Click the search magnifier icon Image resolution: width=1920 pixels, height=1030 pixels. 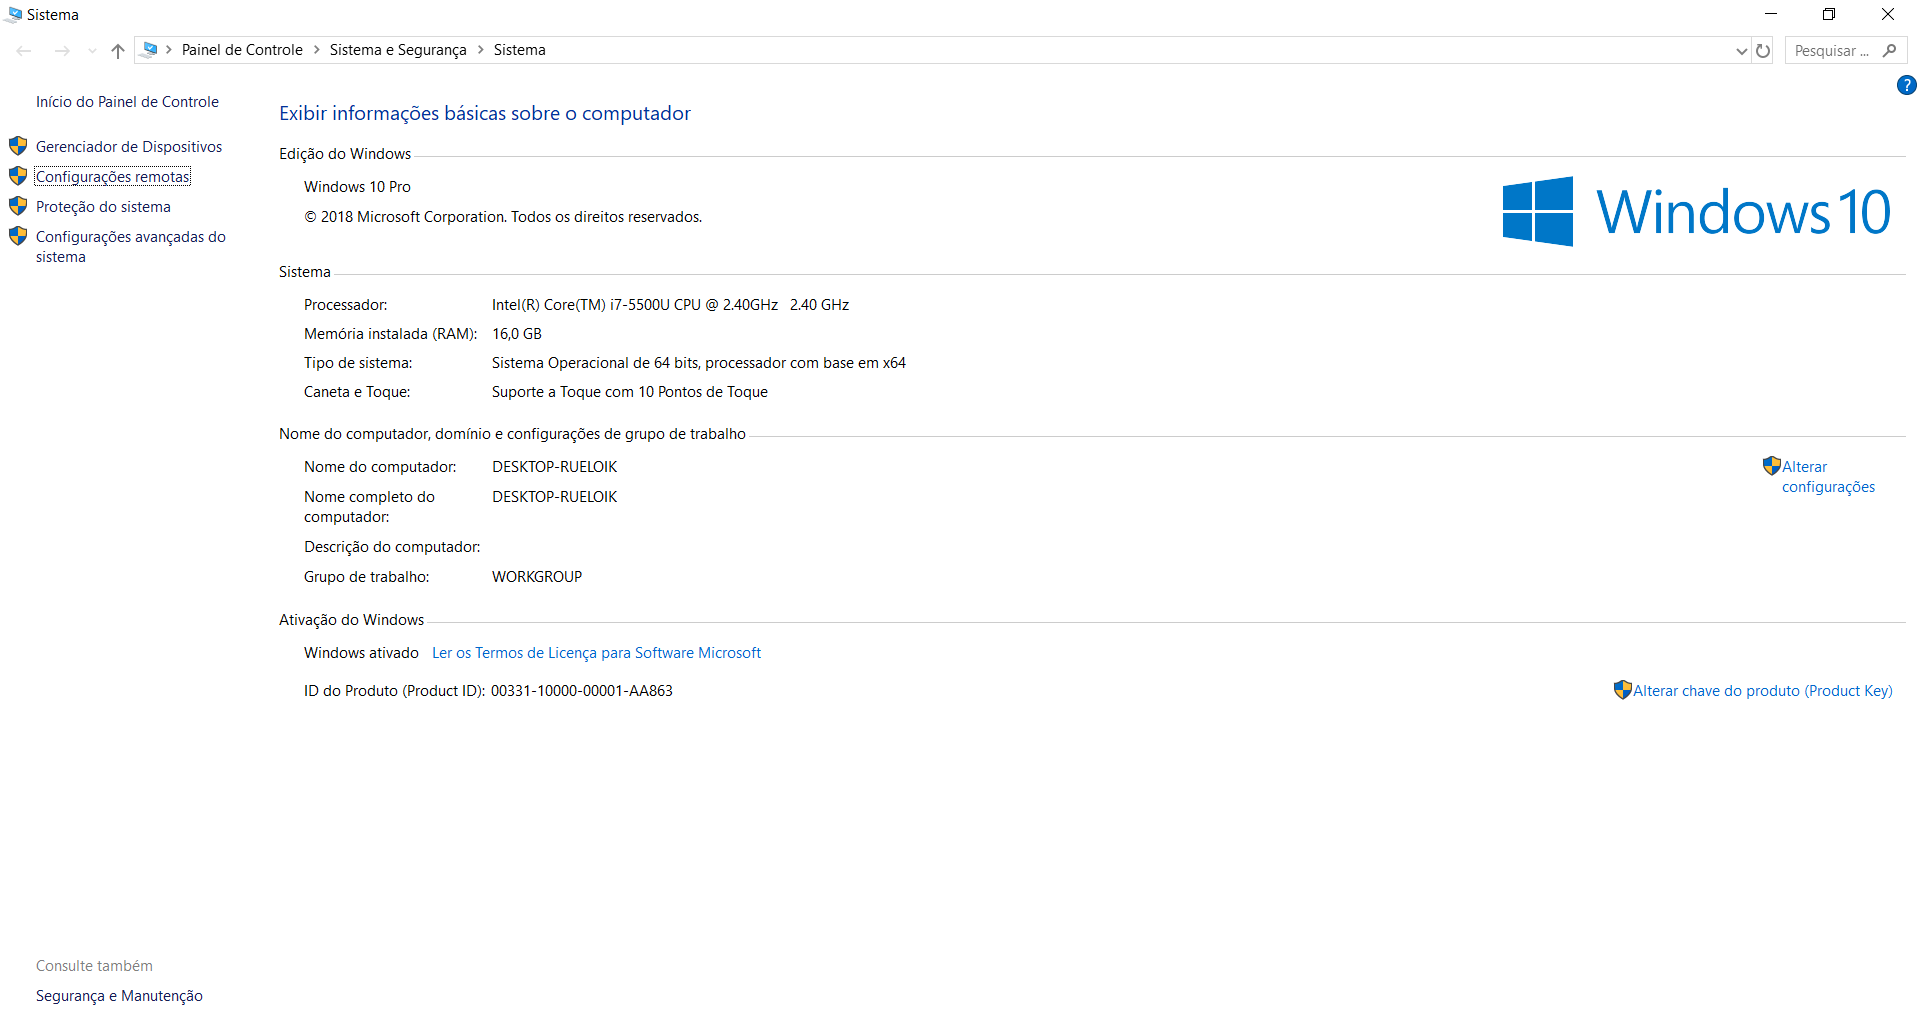pyautogui.click(x=1889, y=50)
